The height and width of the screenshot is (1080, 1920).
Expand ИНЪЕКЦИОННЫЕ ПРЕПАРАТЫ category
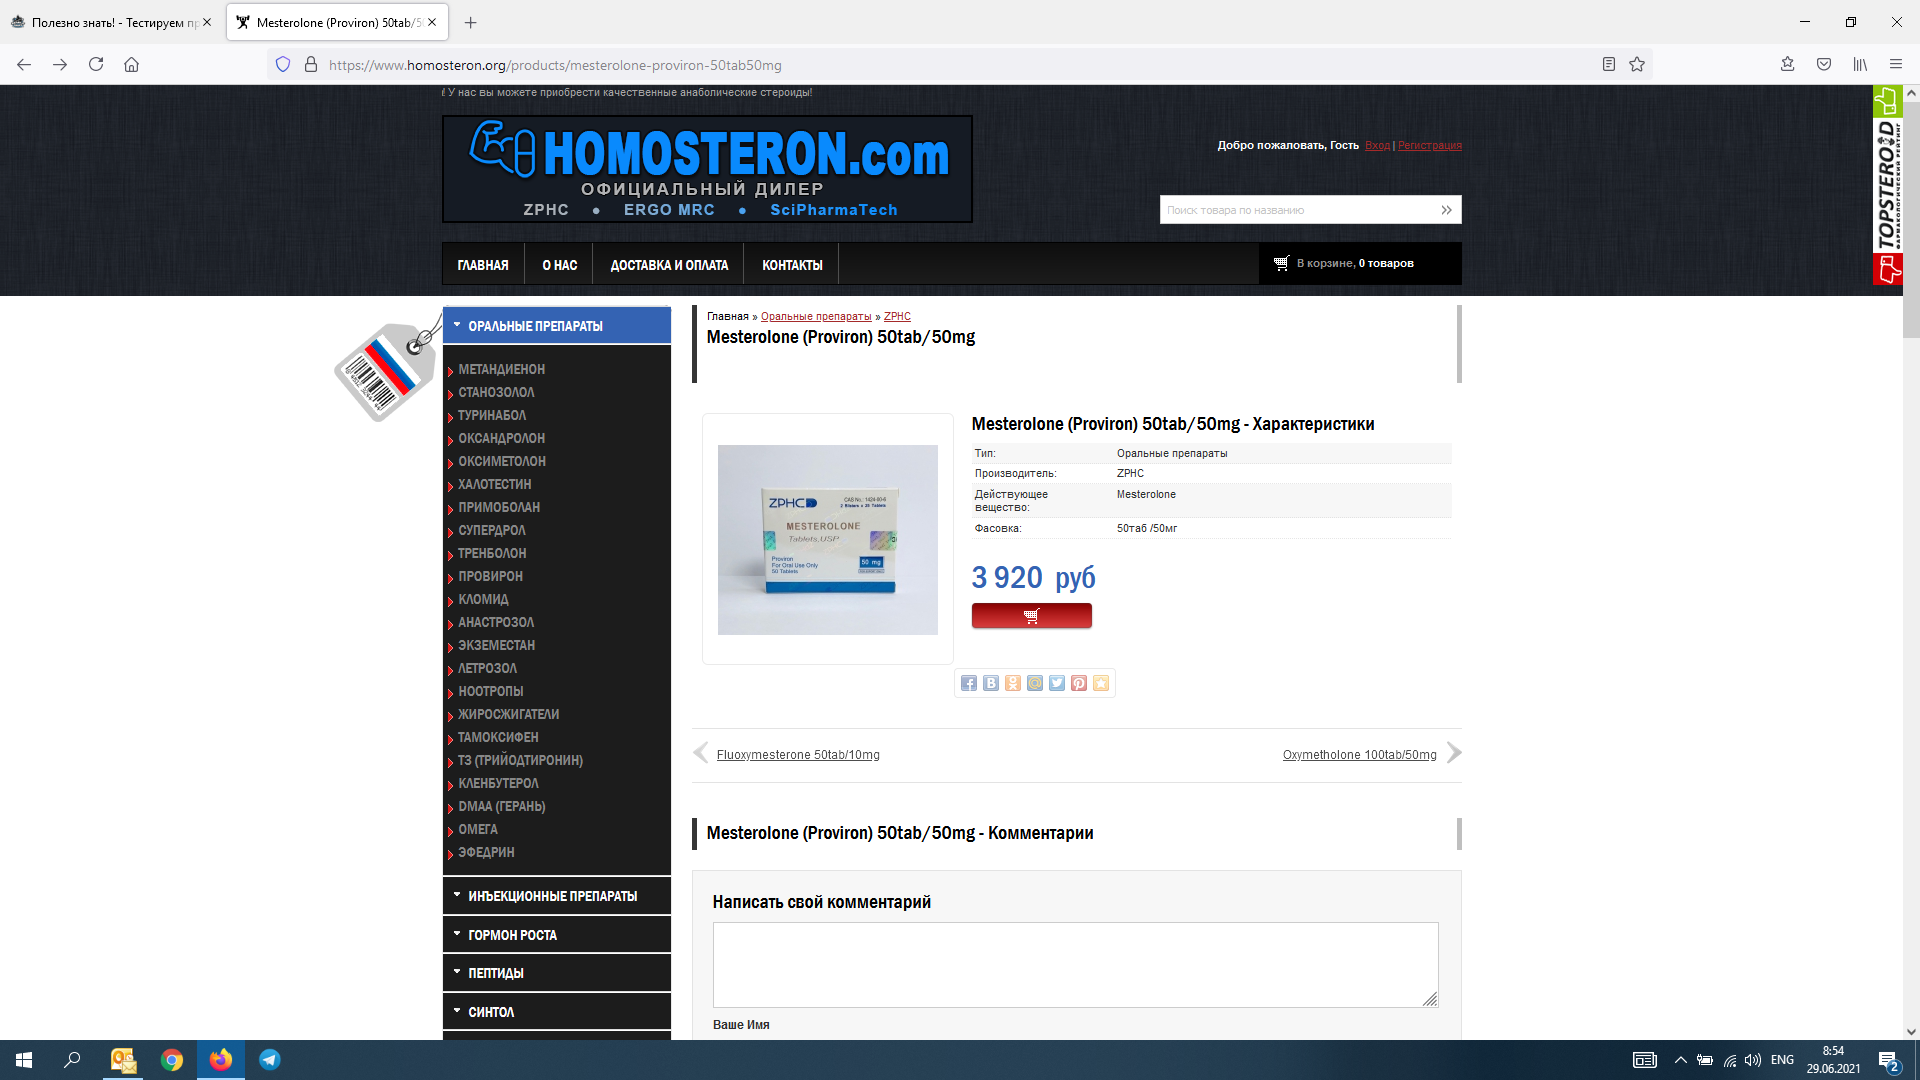(552, 896)
